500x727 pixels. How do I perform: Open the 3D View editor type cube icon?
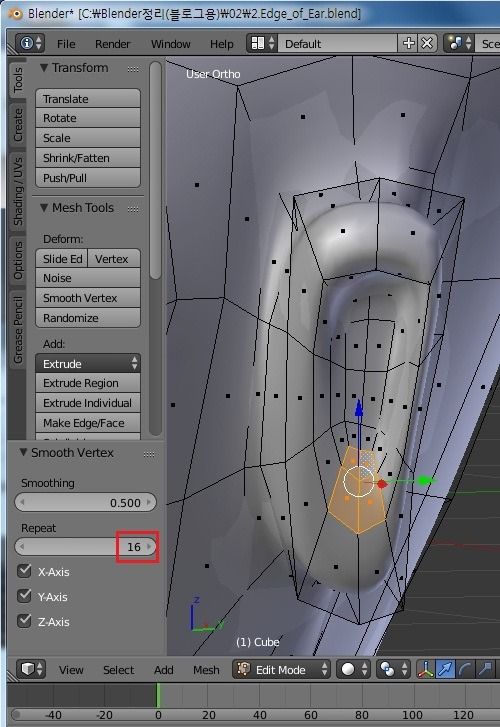click(31, 669)
